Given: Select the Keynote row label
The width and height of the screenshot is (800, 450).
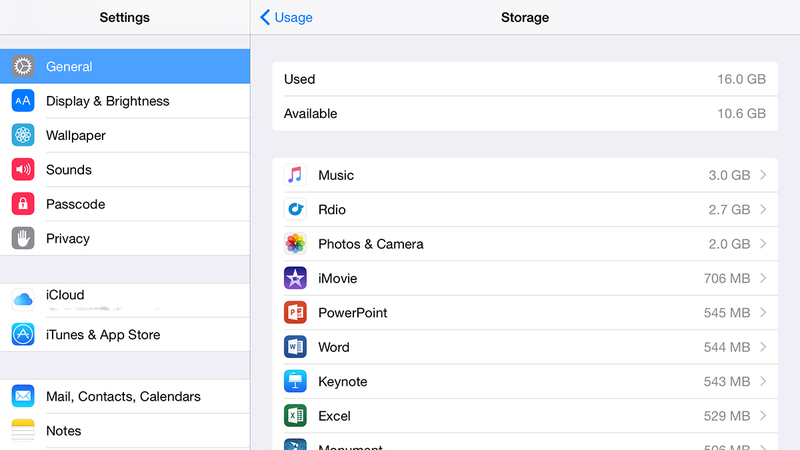Looking at the screenshot, I should (x=342, y=382).
